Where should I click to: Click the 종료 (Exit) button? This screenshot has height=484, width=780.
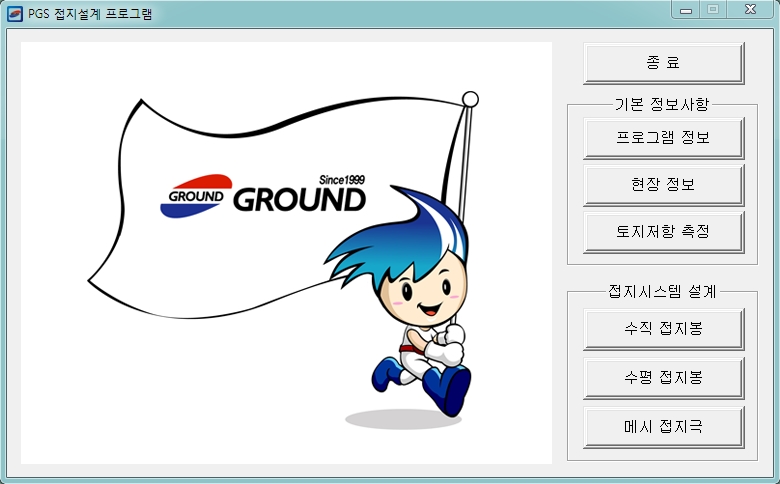pos(663,62)
